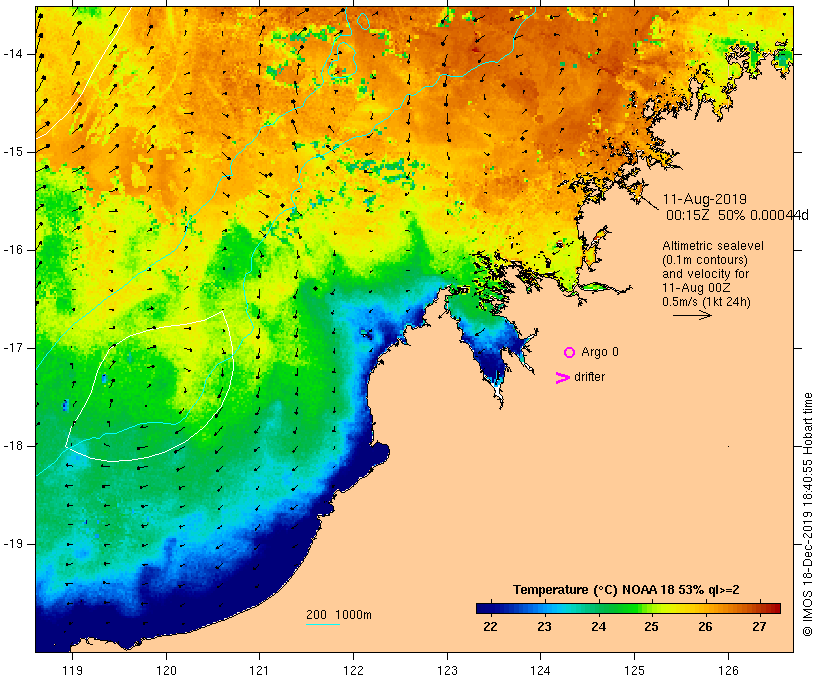The image size is (820, 680).
Task: Click the longitude label 125
Action: click(635, 670)
